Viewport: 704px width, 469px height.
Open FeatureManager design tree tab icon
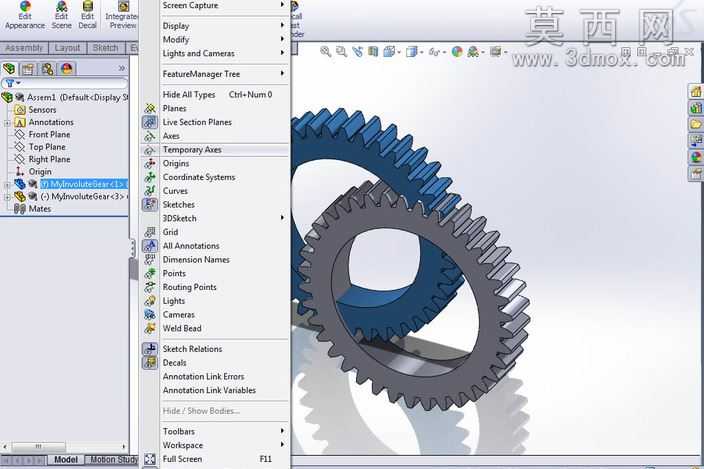tap(9, 69)
